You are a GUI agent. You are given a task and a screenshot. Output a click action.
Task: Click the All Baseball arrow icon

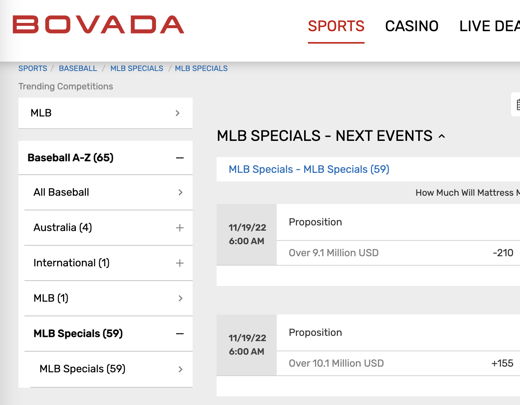180,192
